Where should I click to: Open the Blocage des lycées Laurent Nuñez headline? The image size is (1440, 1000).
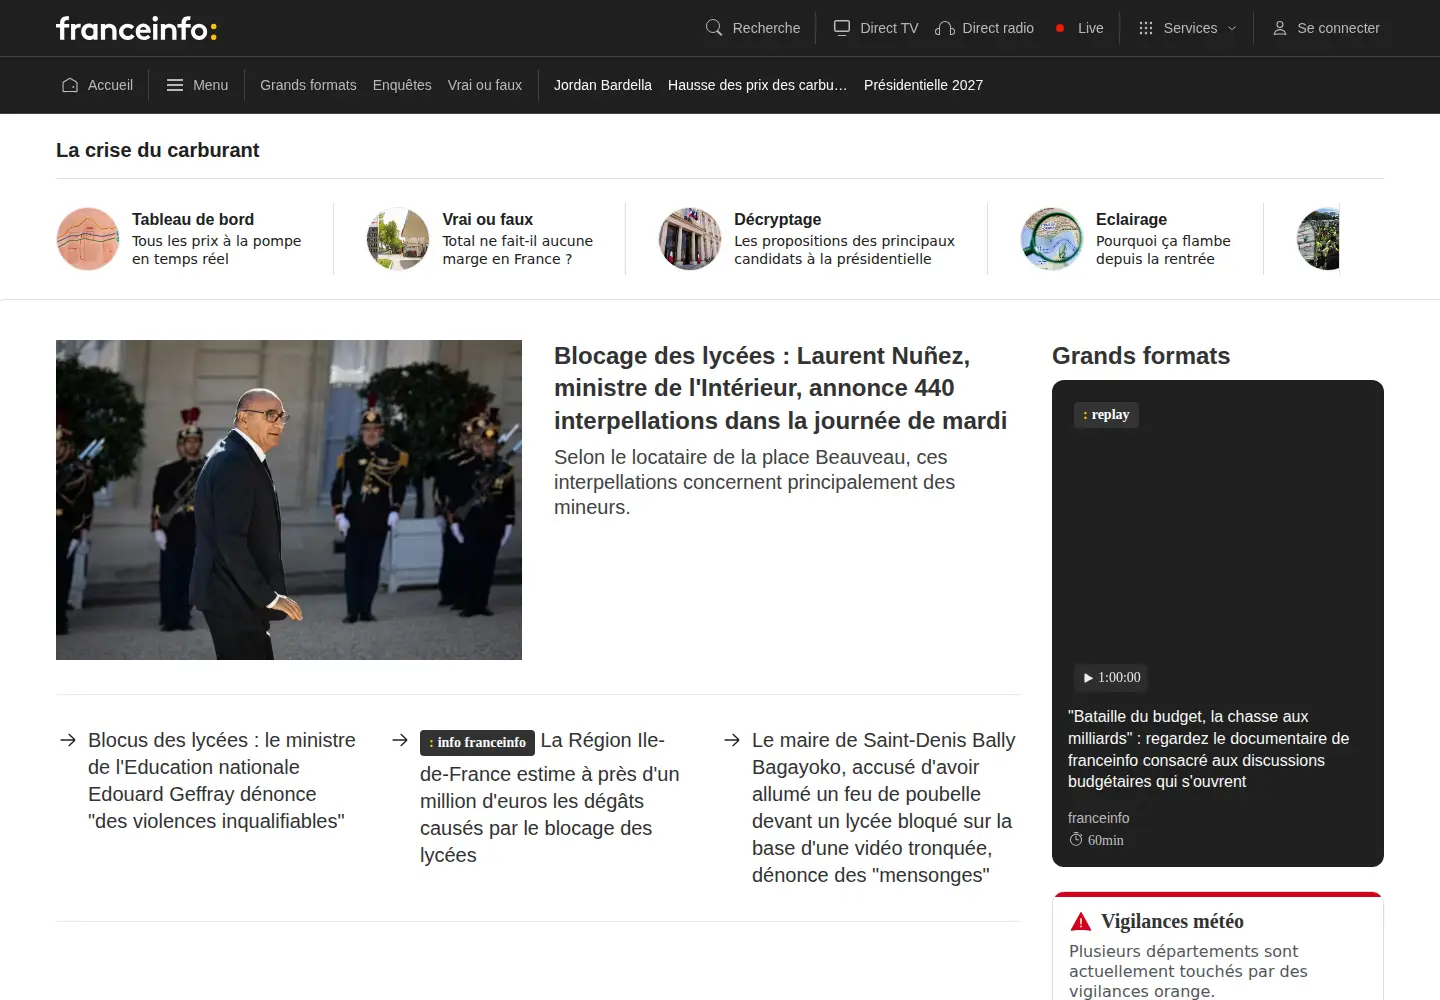(x=780, y=388)
